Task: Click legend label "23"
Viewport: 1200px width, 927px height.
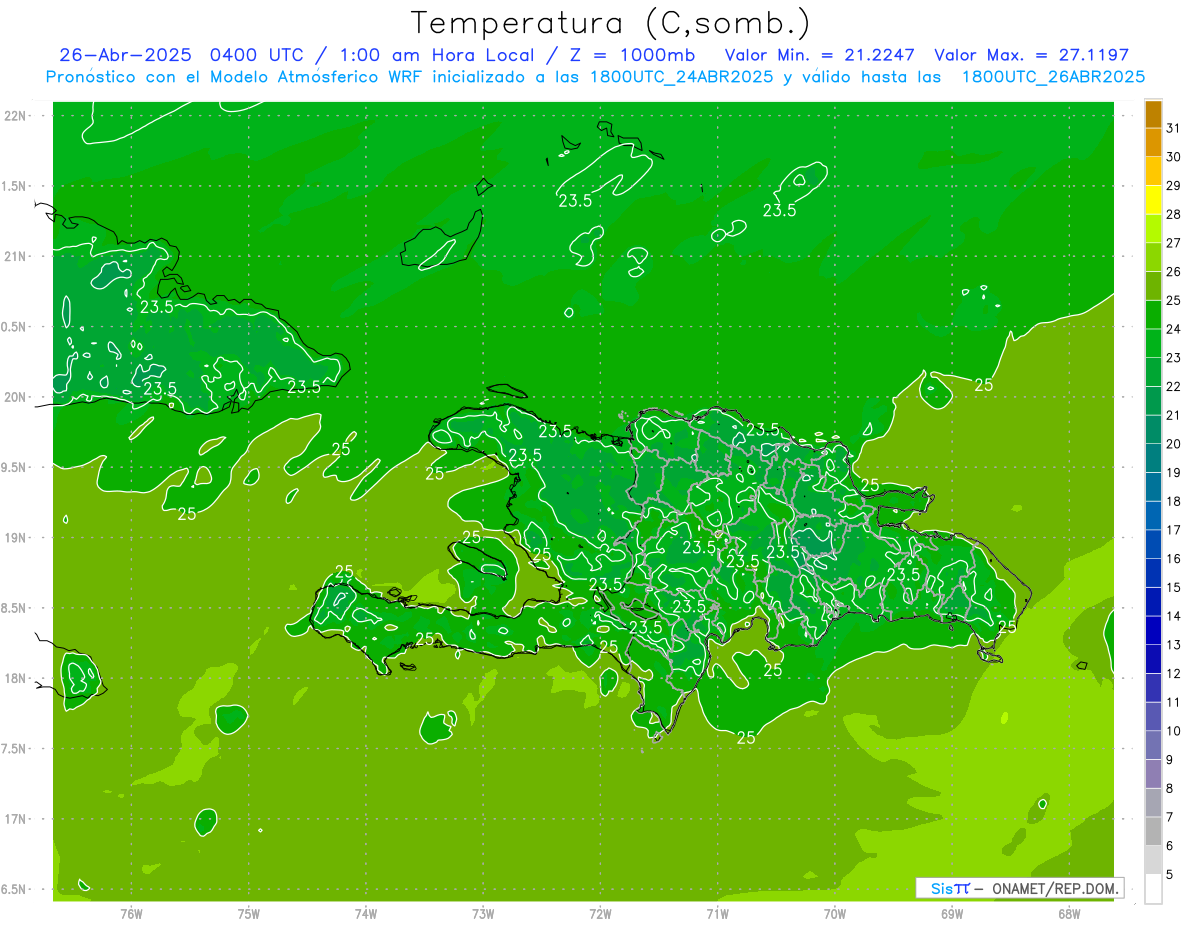Action: pos(1173,357)
